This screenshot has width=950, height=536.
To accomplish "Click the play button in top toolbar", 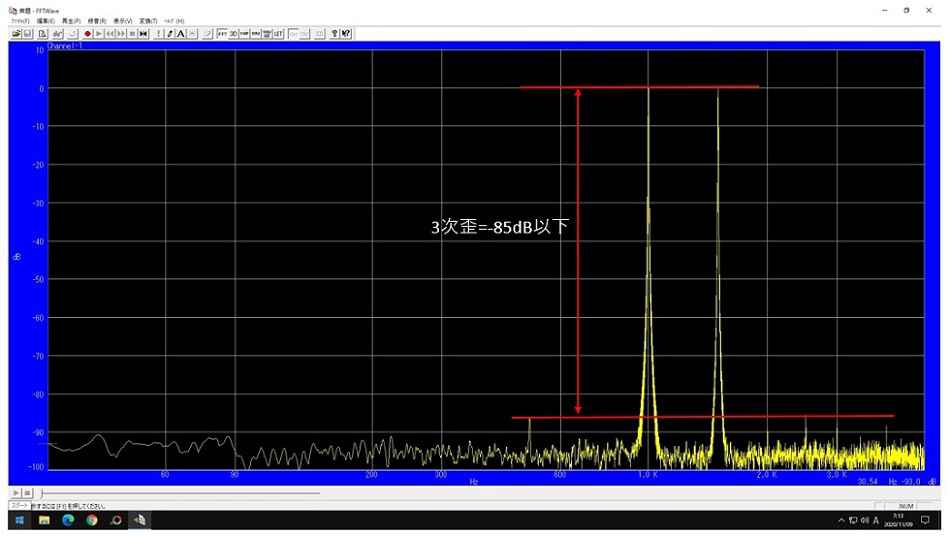I will click(x=99, y=33).
